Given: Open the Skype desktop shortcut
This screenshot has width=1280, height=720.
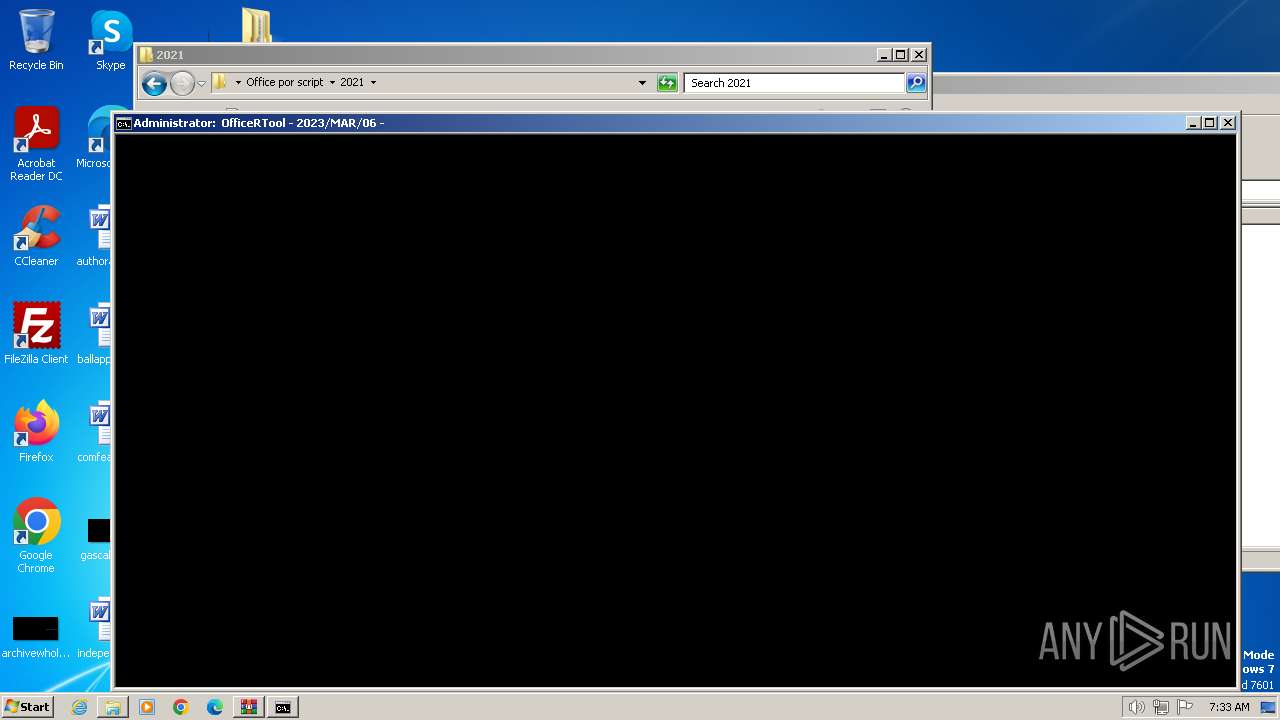Looking at the screenshot, I should pyautogui.click(x=111, y=40).
